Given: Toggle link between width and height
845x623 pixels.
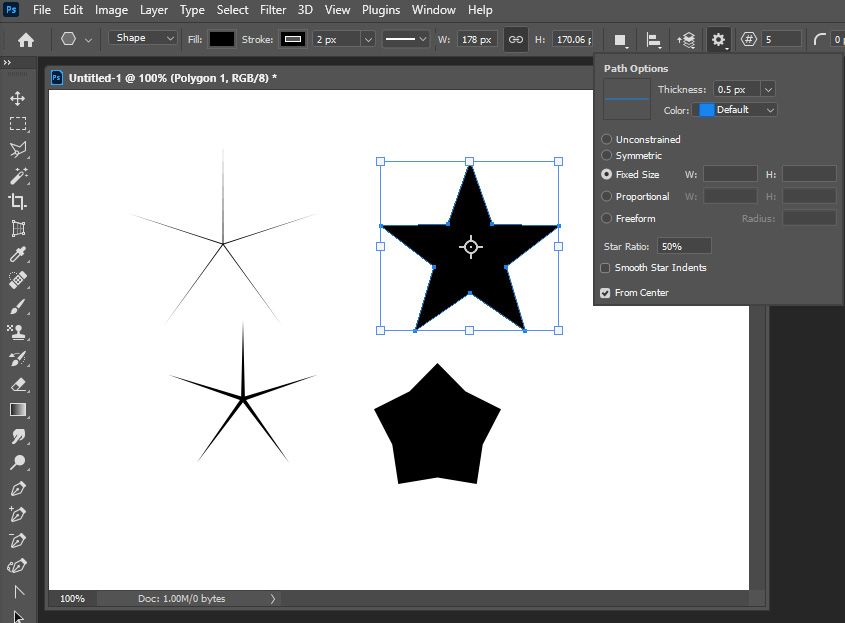Looking at the screenshot, I should pyautogui.click(x=516, y=40).
